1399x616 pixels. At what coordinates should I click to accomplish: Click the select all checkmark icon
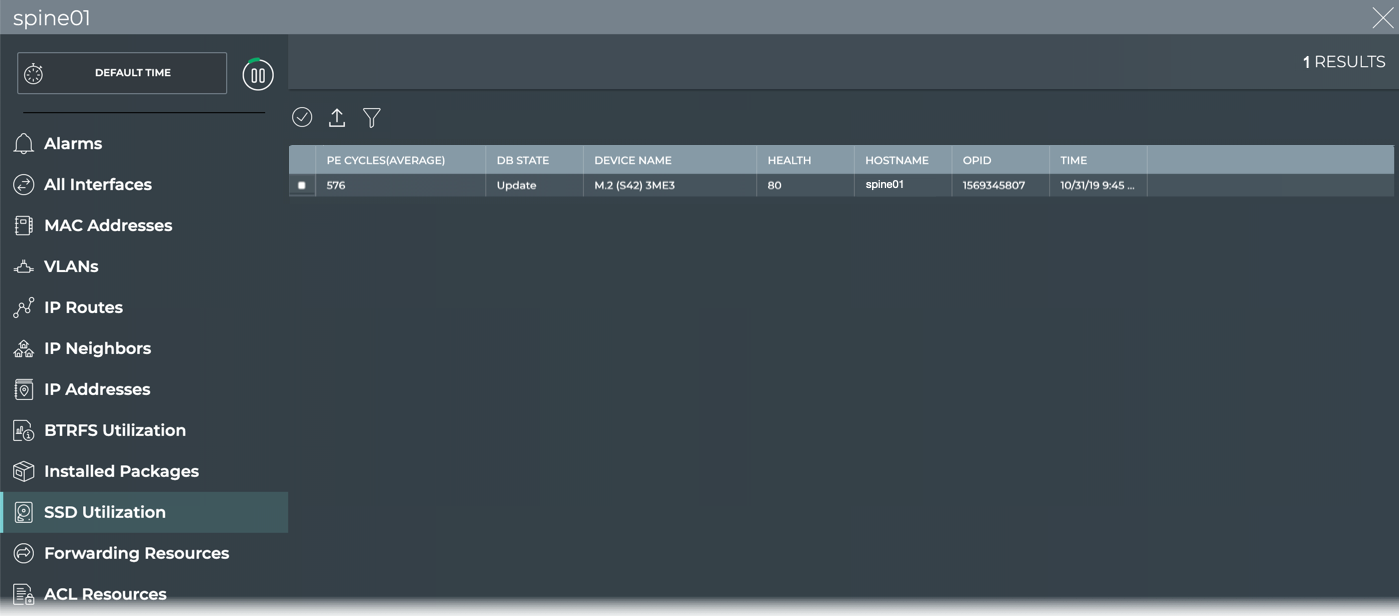click(302, 118)
